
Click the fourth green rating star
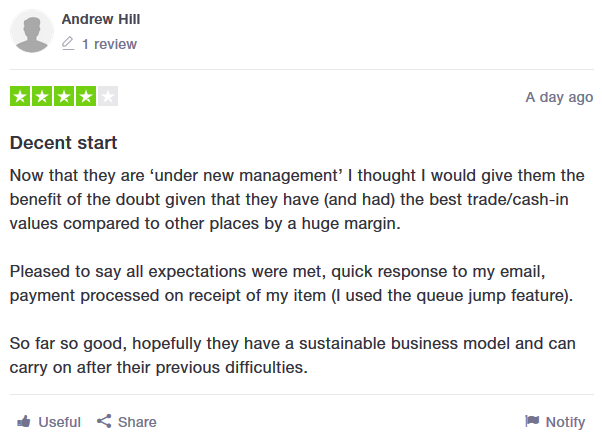pyautogui.click(x=86, y=97)
